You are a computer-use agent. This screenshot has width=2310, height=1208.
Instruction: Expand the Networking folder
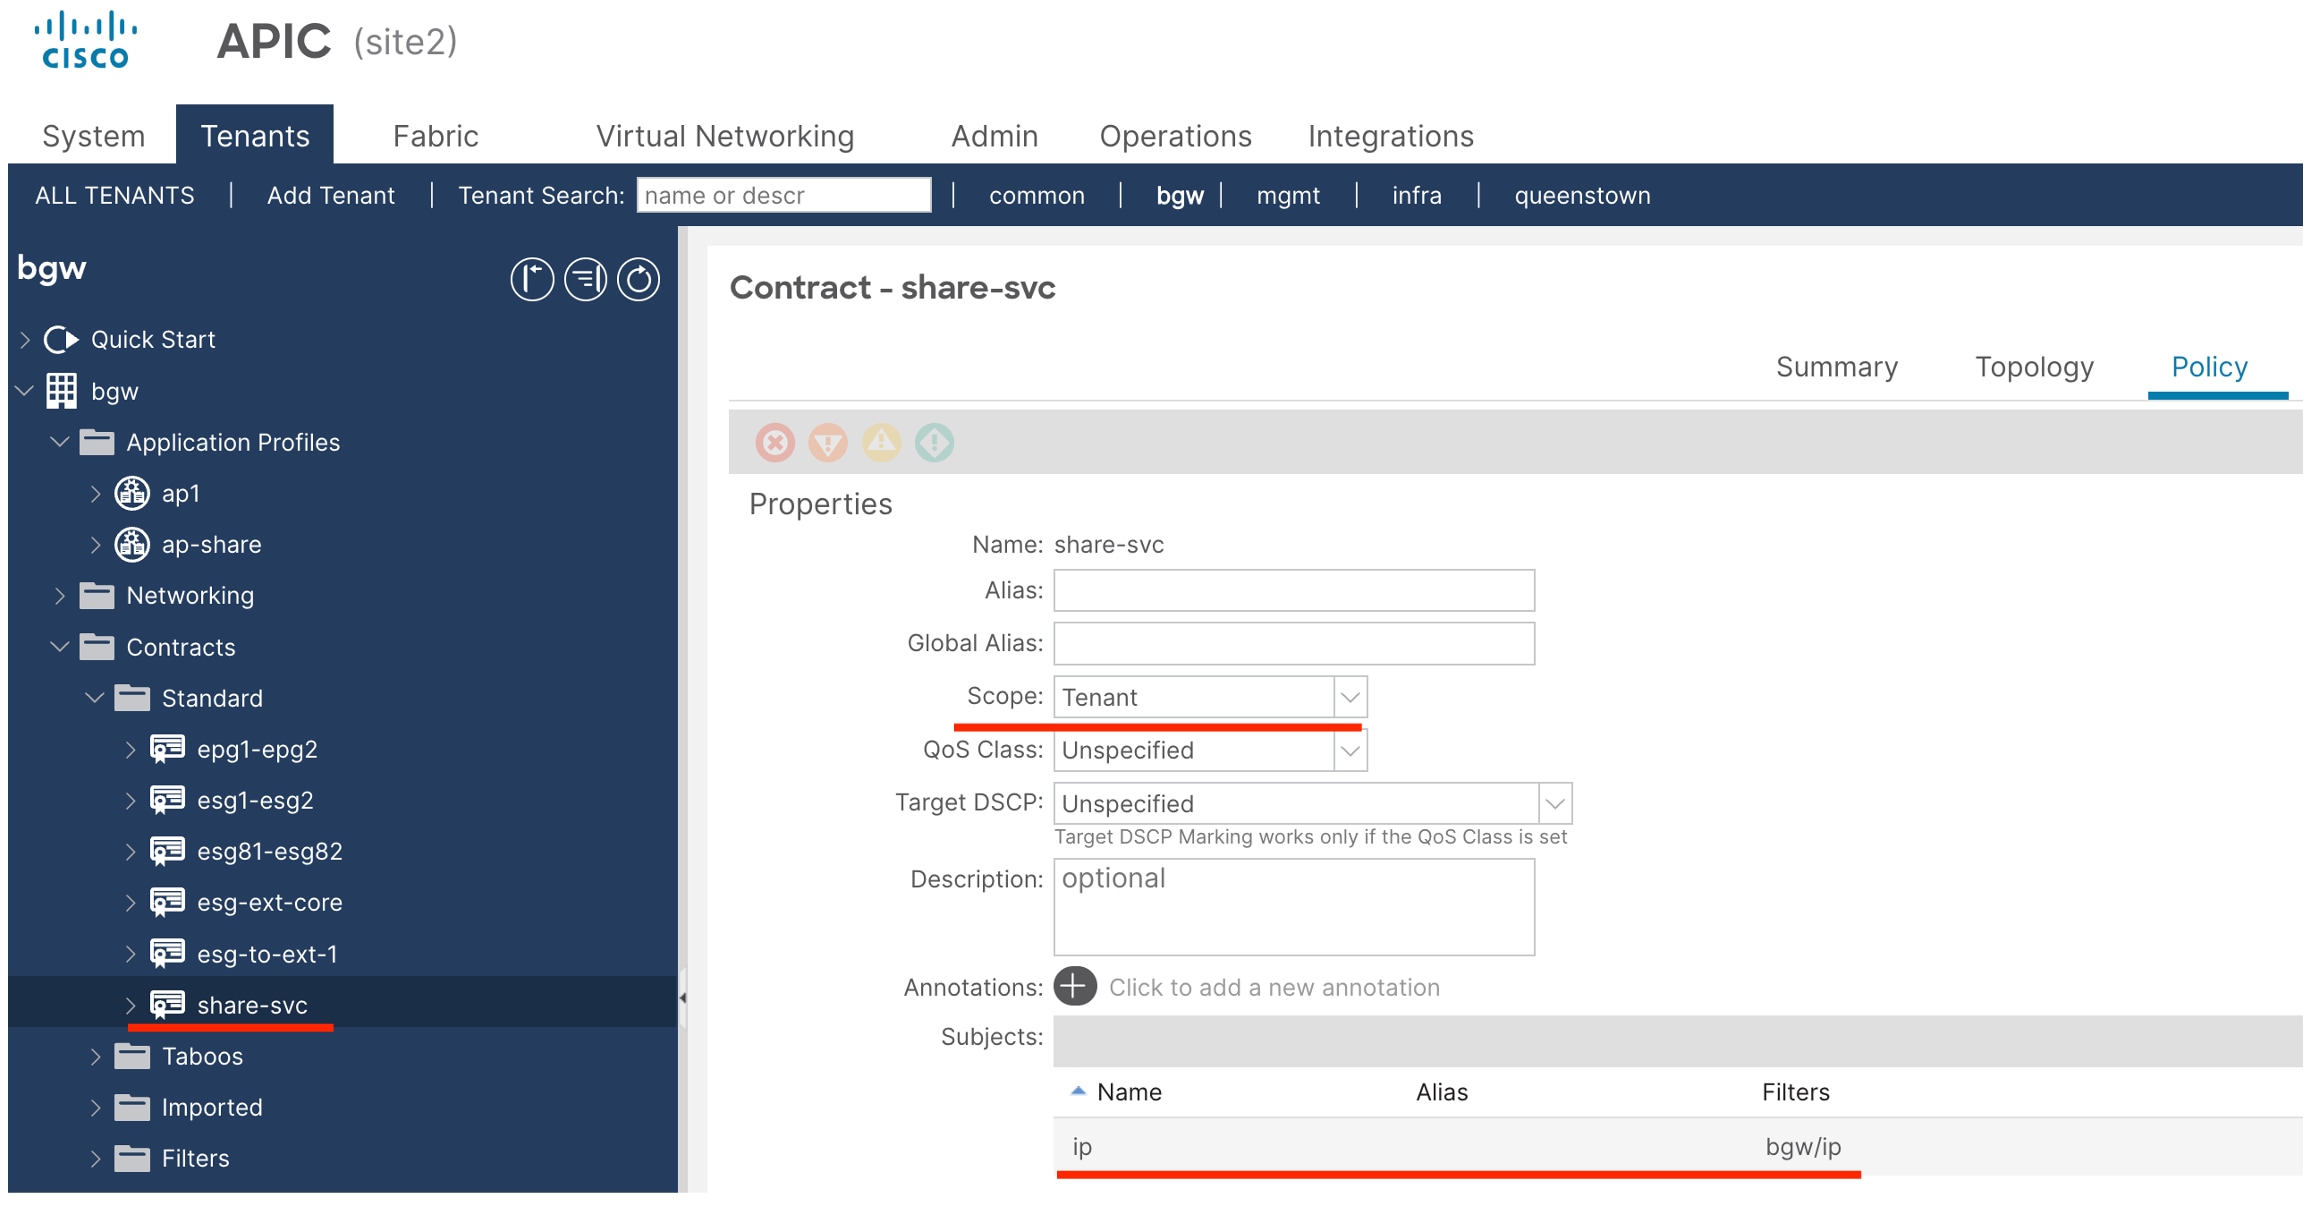click(x=60, y=595)
